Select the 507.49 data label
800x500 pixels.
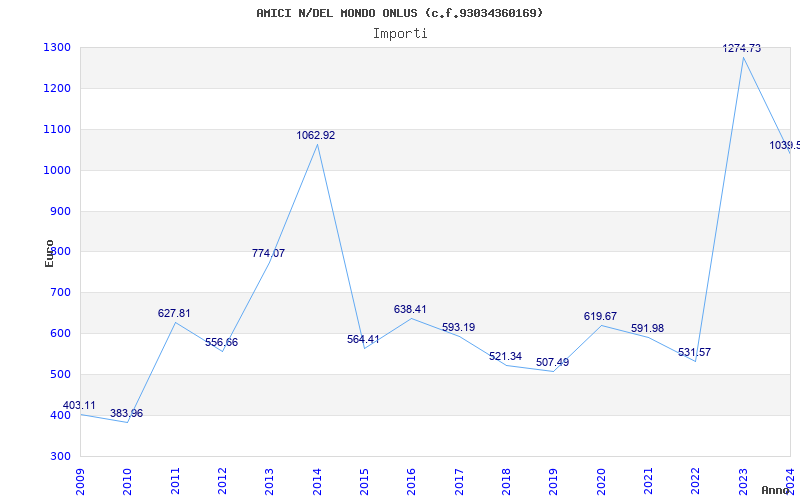(553, 362)
